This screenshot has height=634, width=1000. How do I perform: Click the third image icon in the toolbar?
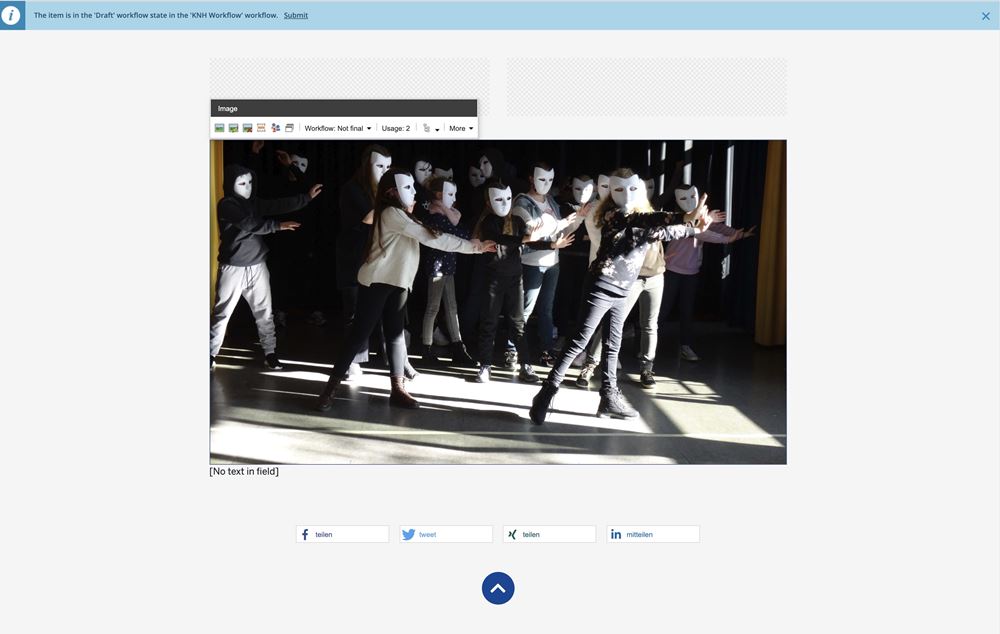[247, 128]
